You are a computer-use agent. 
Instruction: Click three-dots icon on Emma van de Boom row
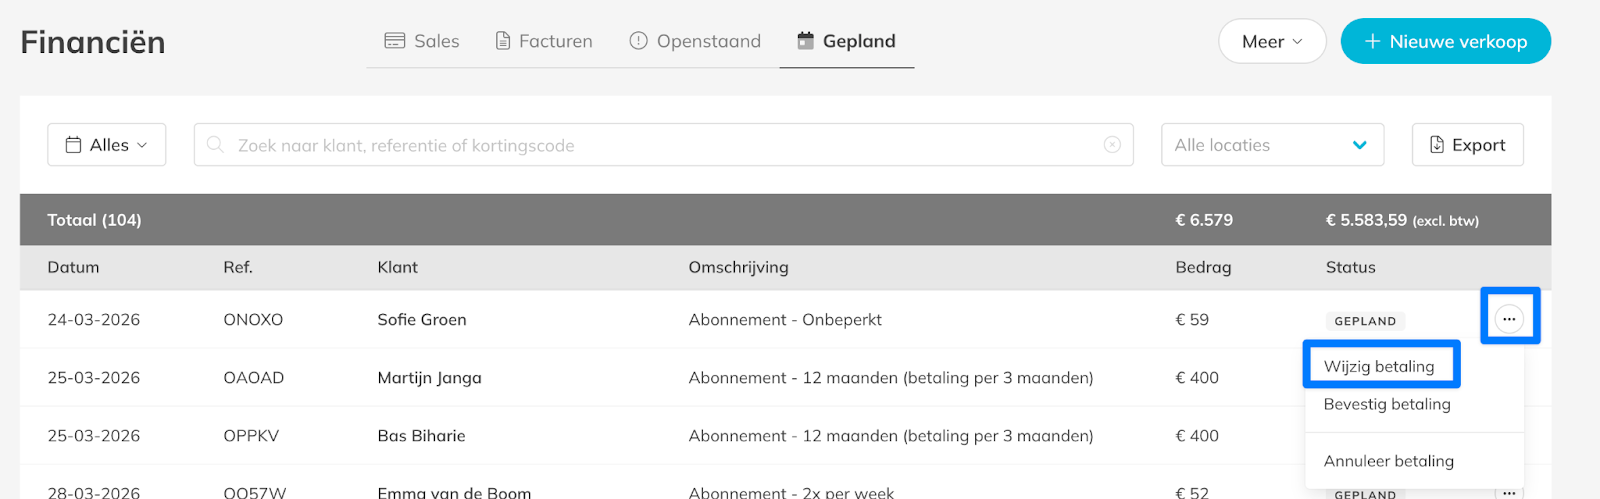tap(1509, 492)
